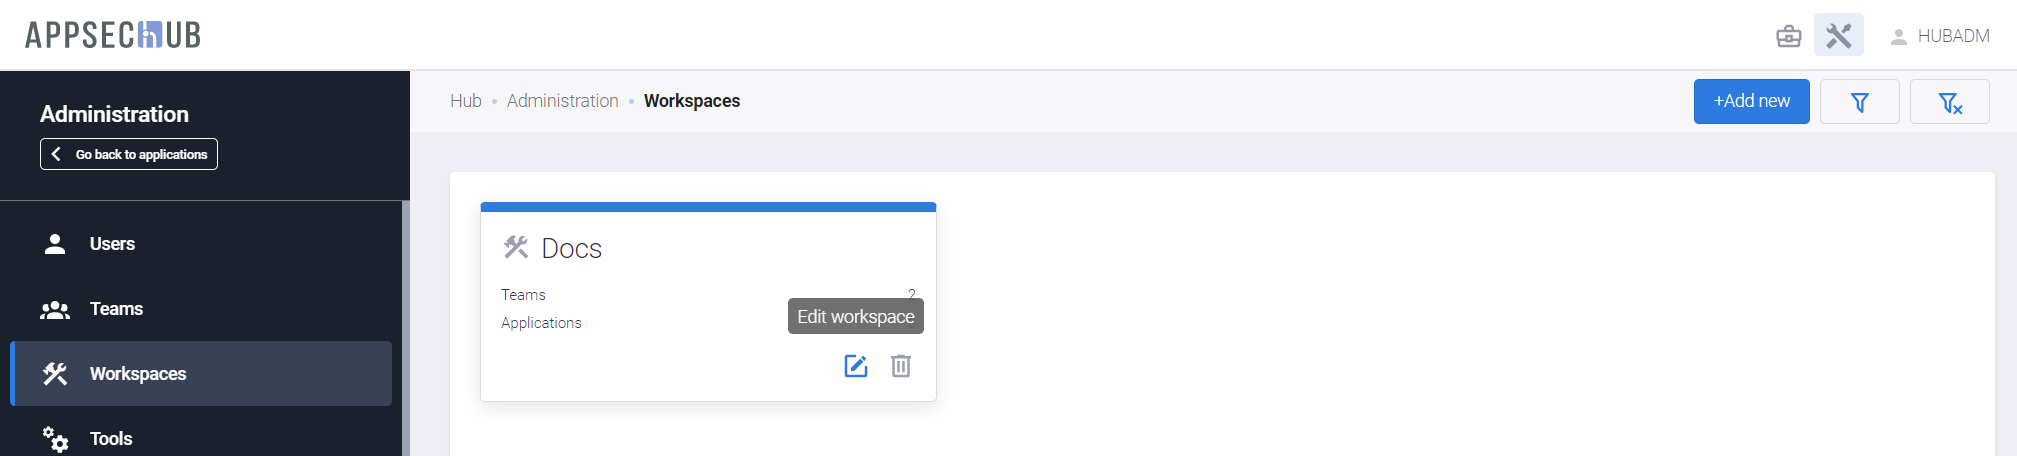The width and height of the screenshot is (2017, 456).
Task: Clear filters with the filter-x button
Action: [x=1949, y=102]
